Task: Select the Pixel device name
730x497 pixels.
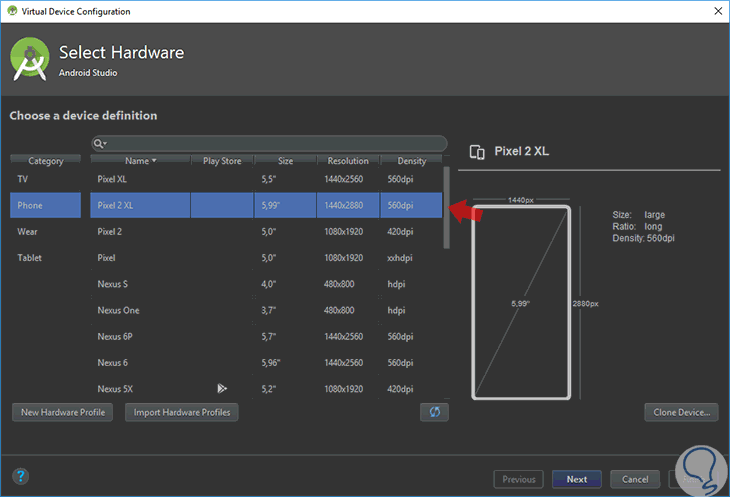Action: point(106,258)
